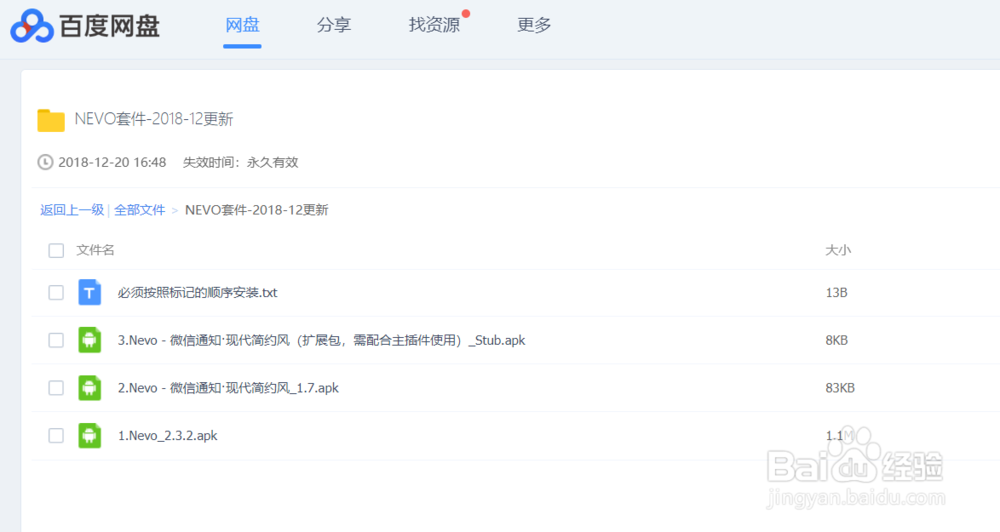Click the 8KB size value

837,341
